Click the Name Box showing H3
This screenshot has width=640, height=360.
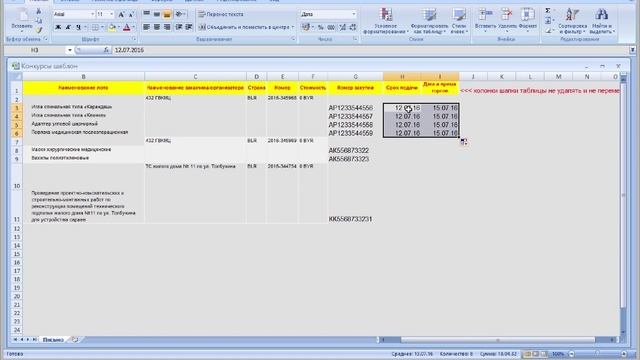click(36, 50)
